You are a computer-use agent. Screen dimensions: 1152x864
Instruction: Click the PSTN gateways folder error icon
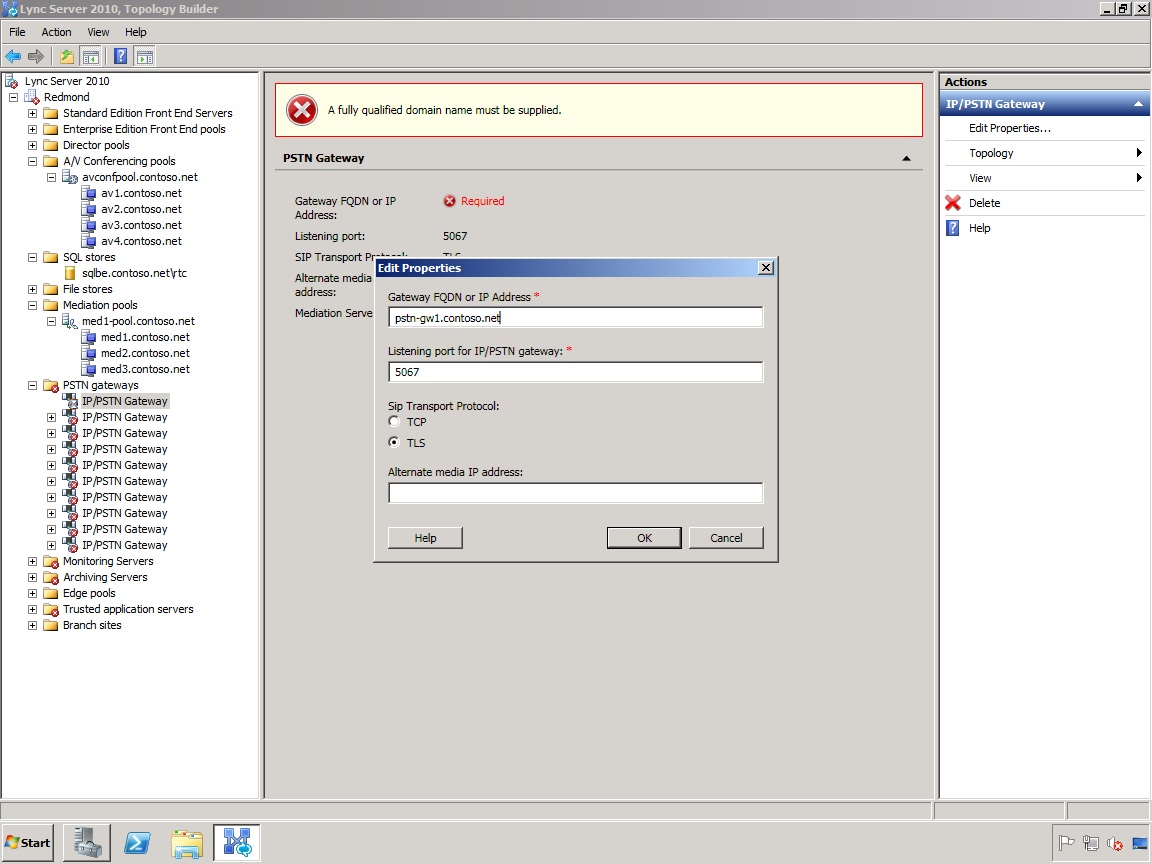(x=51, y=386)
